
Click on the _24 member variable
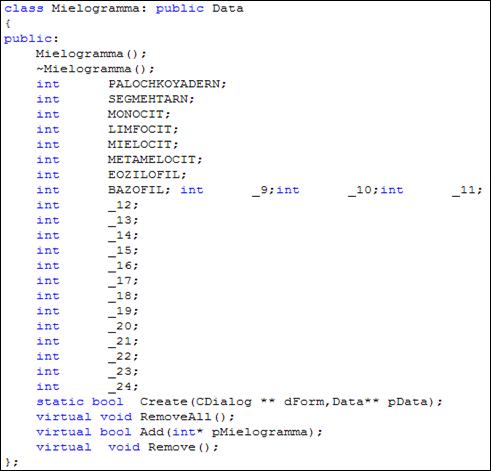click(x=120, y=387)
